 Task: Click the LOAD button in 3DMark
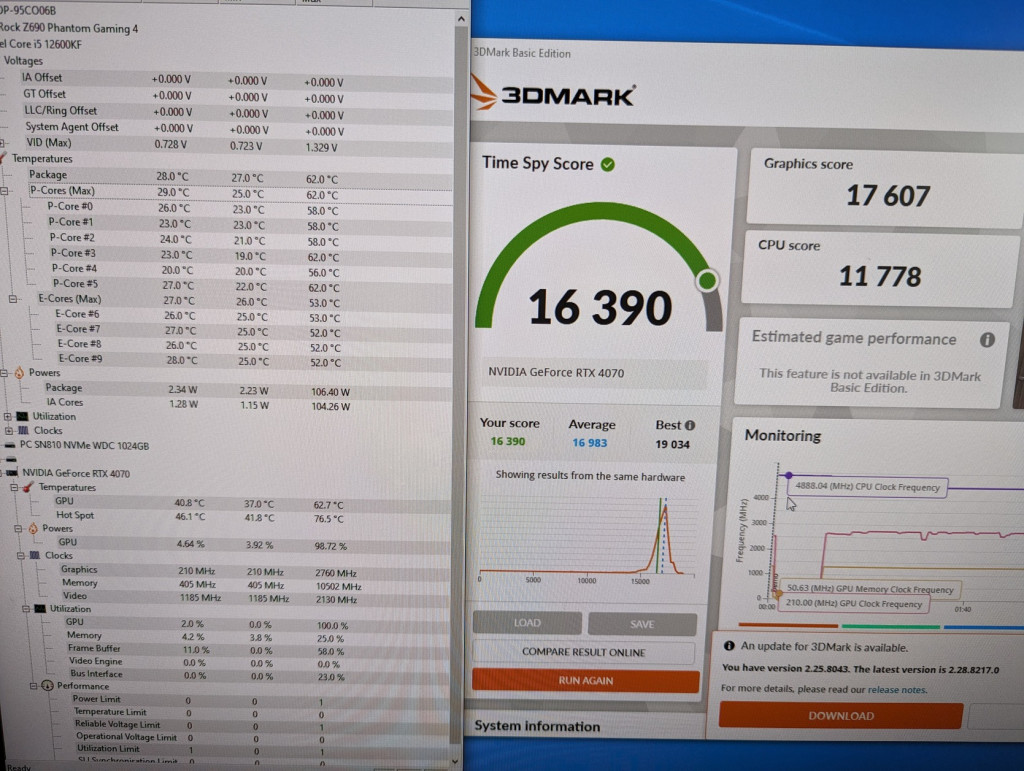point(527,623)
